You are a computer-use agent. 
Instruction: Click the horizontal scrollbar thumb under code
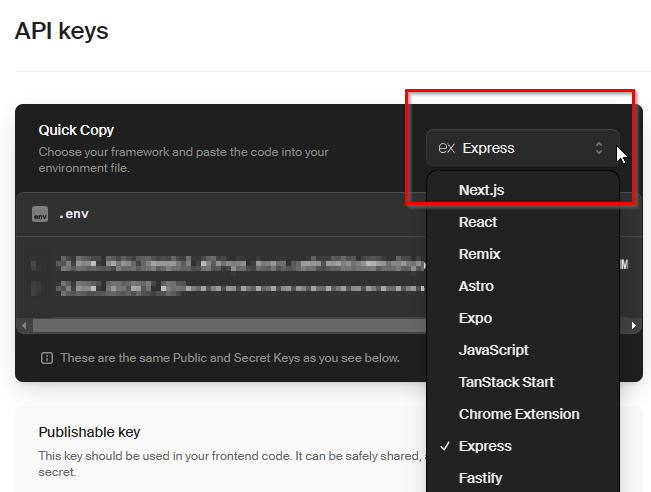(230, 326)
